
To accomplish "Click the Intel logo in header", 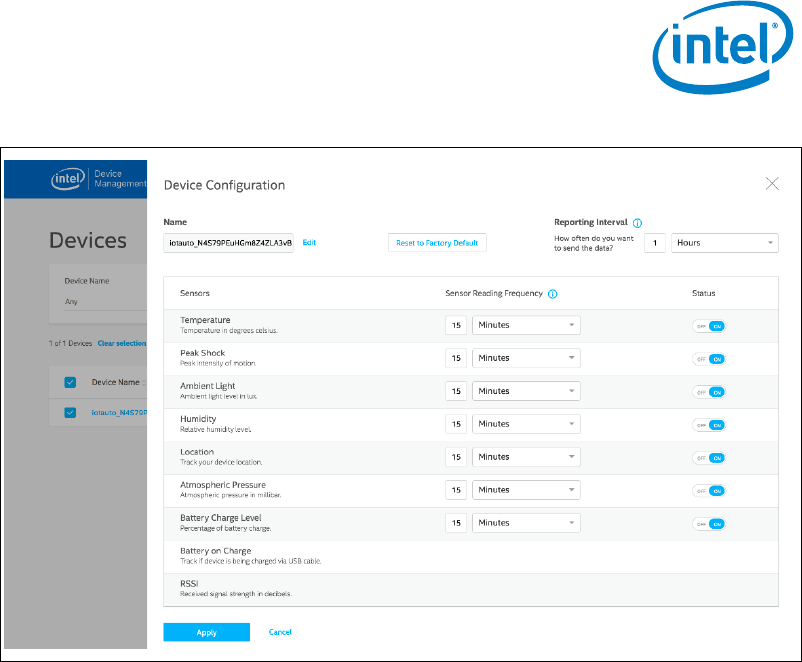I will point(66,180).
